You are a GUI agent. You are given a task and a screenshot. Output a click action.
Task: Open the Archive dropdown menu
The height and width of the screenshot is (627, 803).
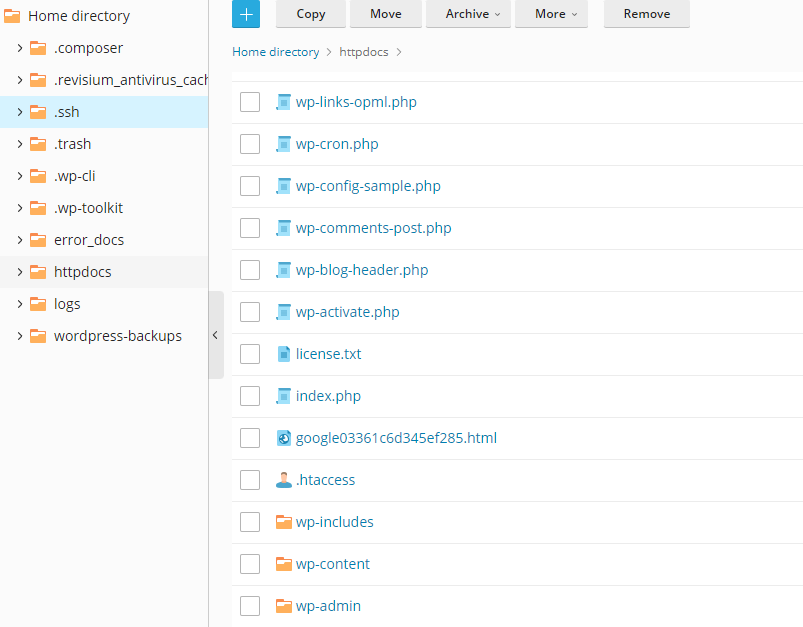[x=468, y=14]
